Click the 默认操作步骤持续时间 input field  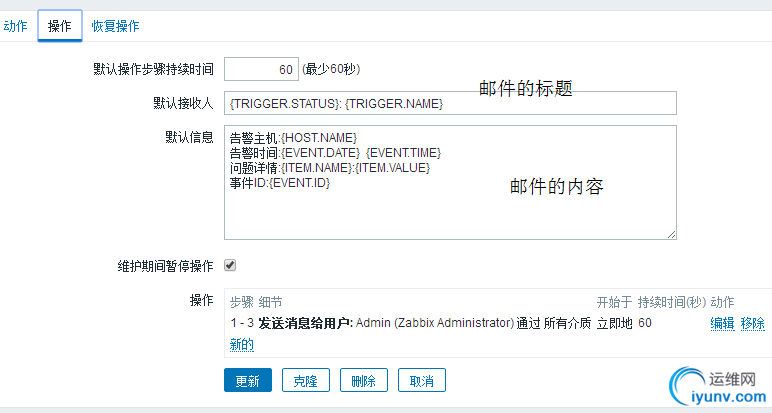tap(261, 69)
